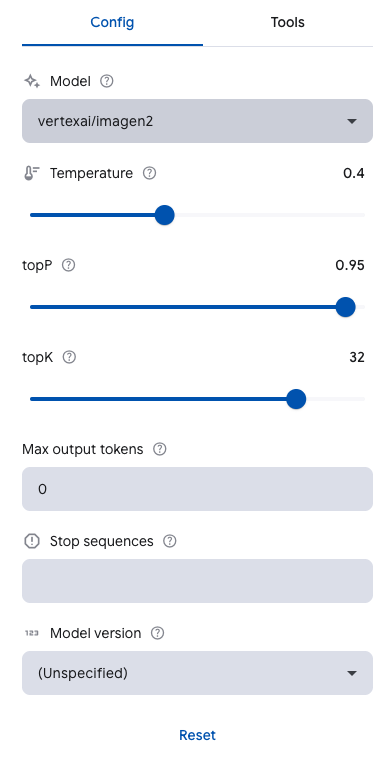Open the vertexai/imagen2 model dropdown
This screenshot has height=760, width=391.
tap(197, 121)
